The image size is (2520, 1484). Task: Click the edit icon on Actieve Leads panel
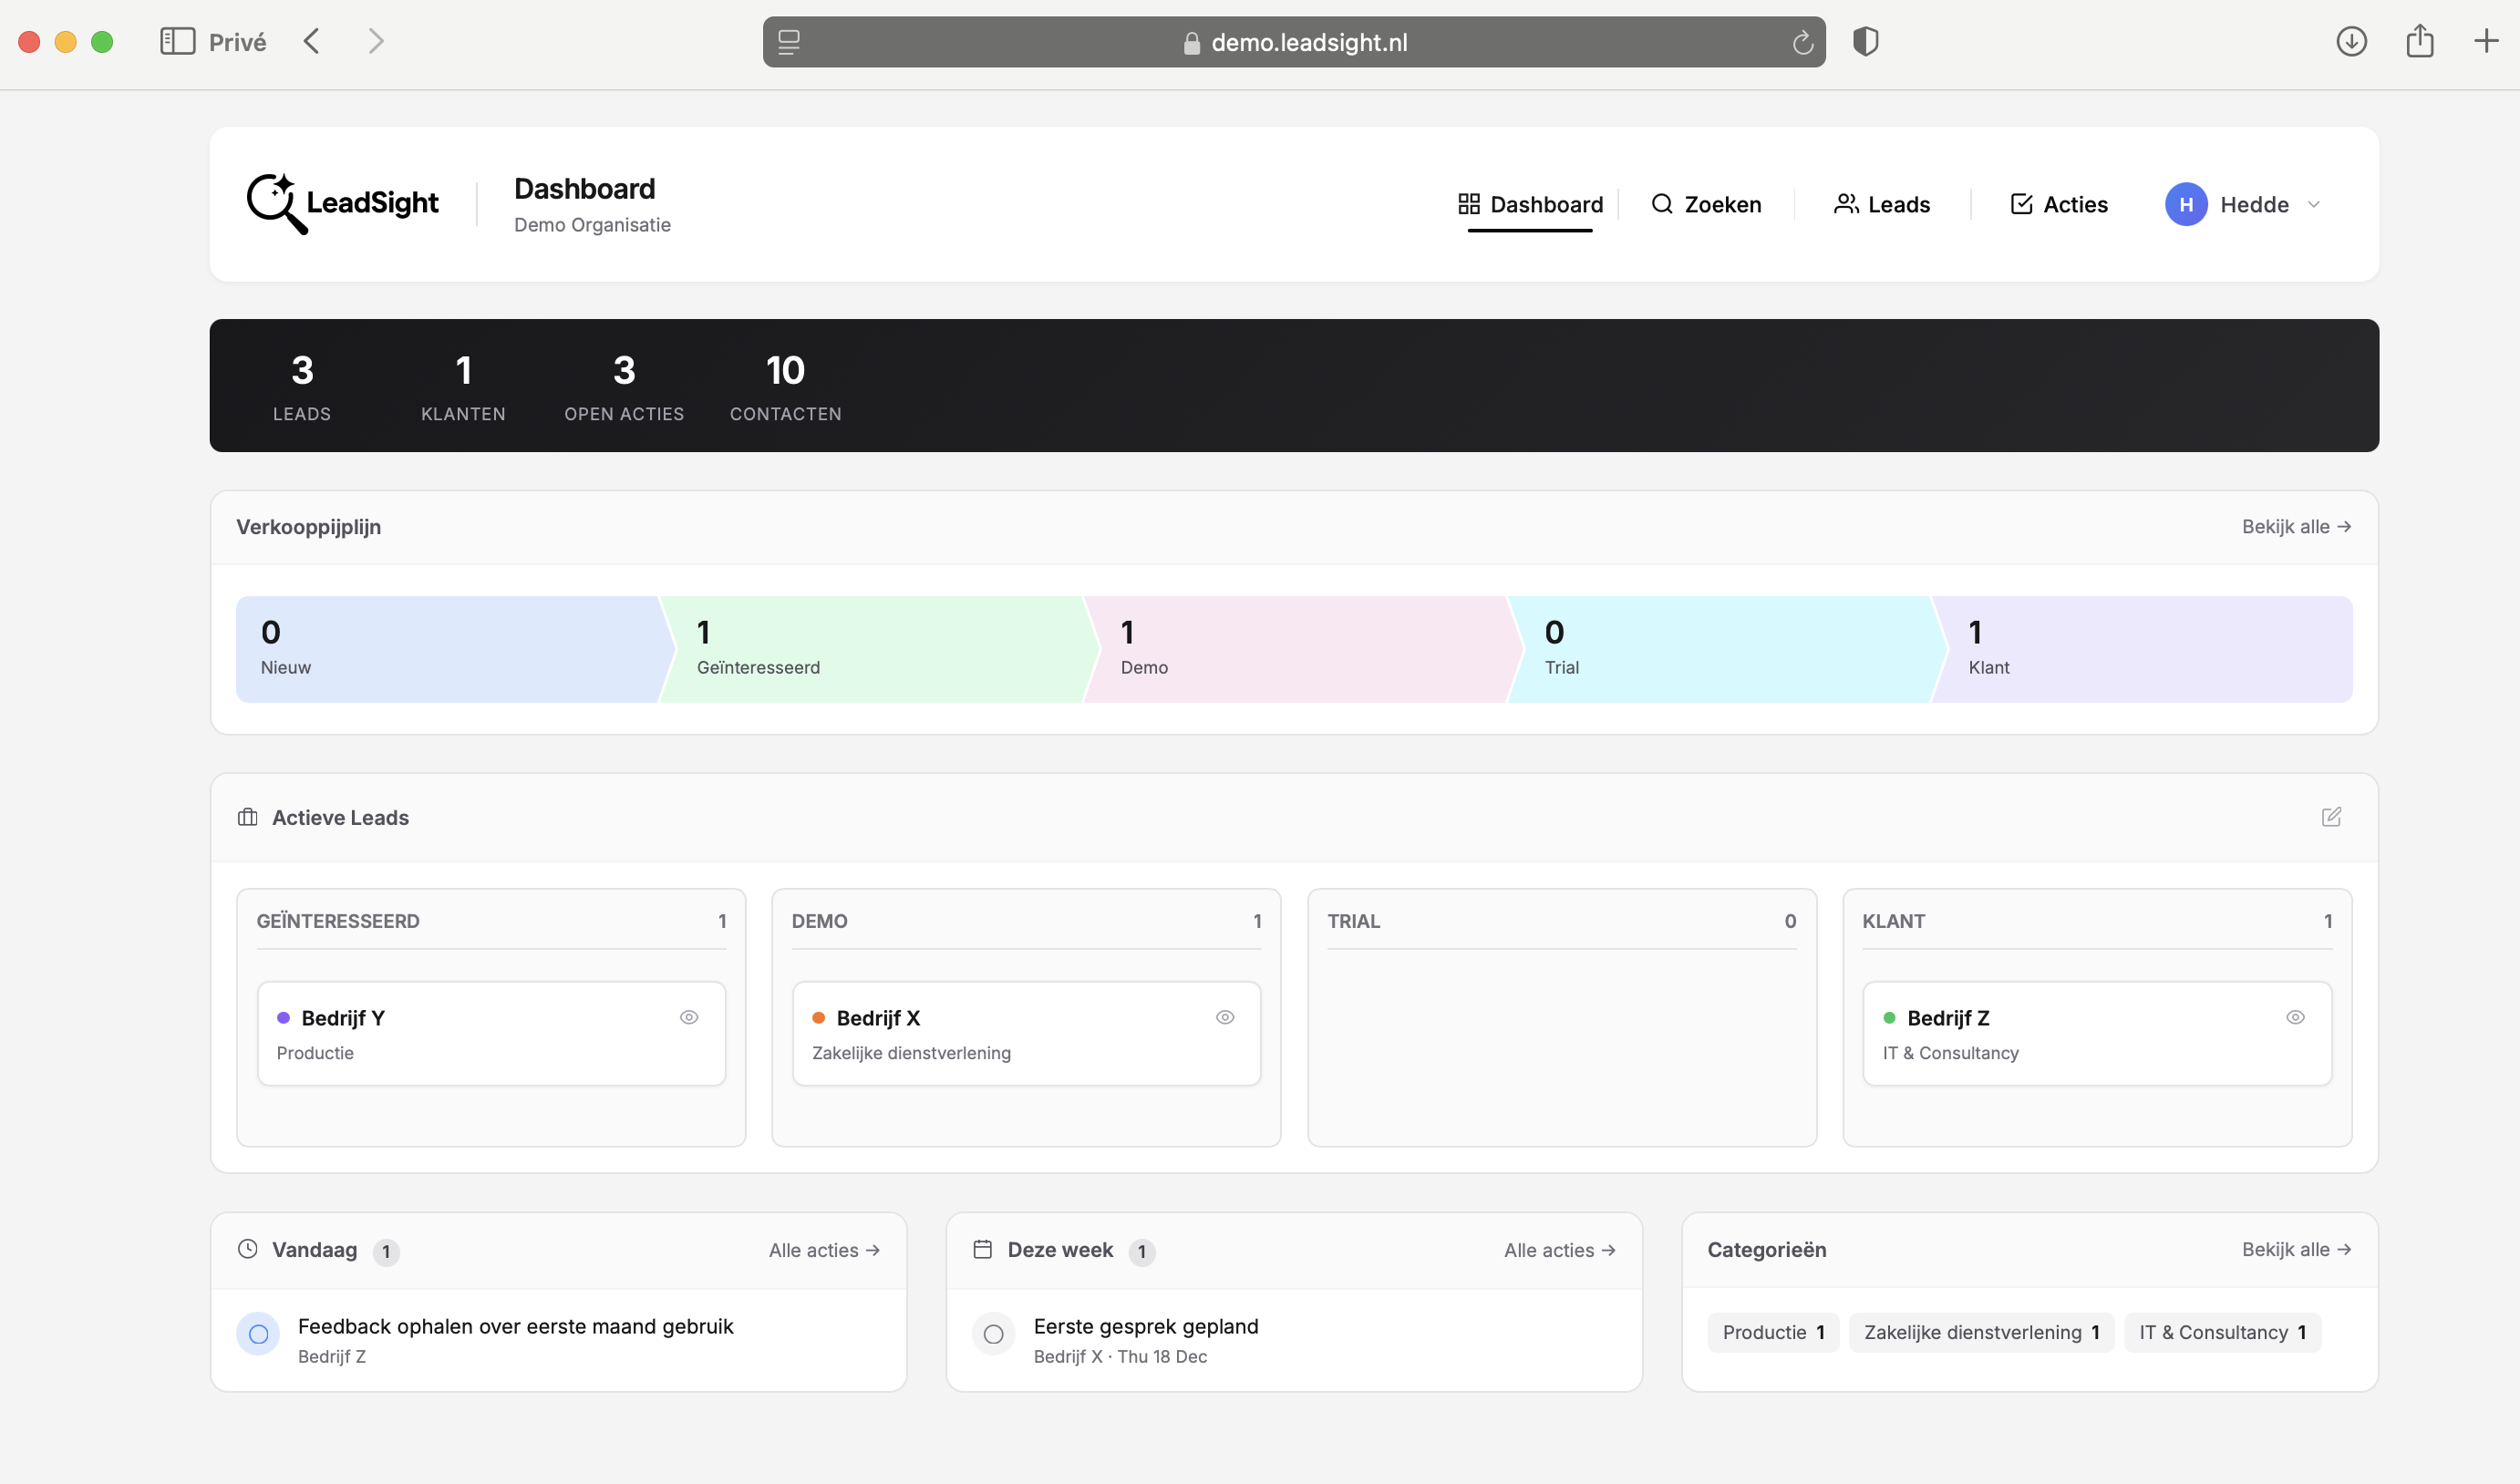click(x=2332, y=817)
